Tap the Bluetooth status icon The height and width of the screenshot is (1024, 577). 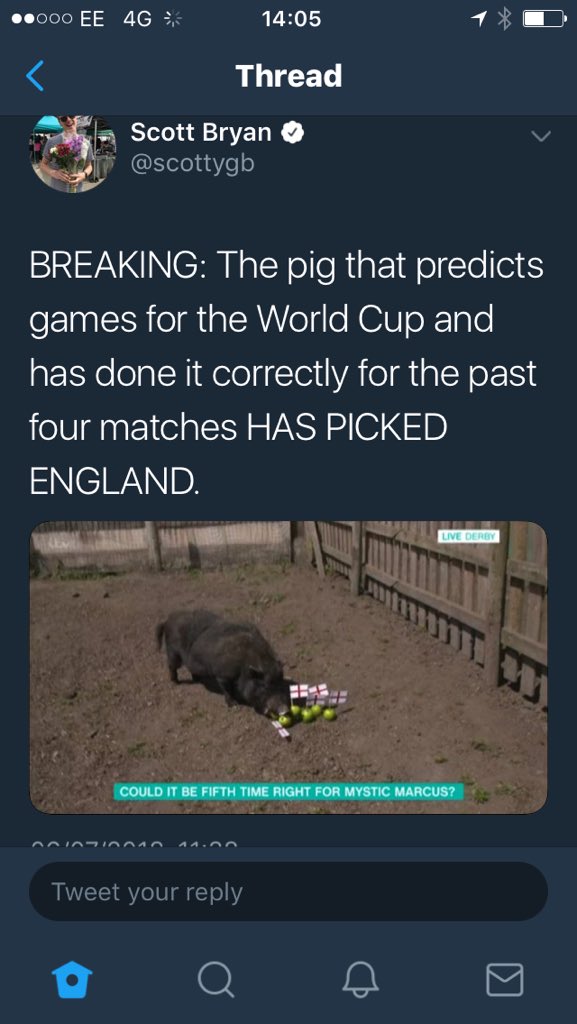504,18
